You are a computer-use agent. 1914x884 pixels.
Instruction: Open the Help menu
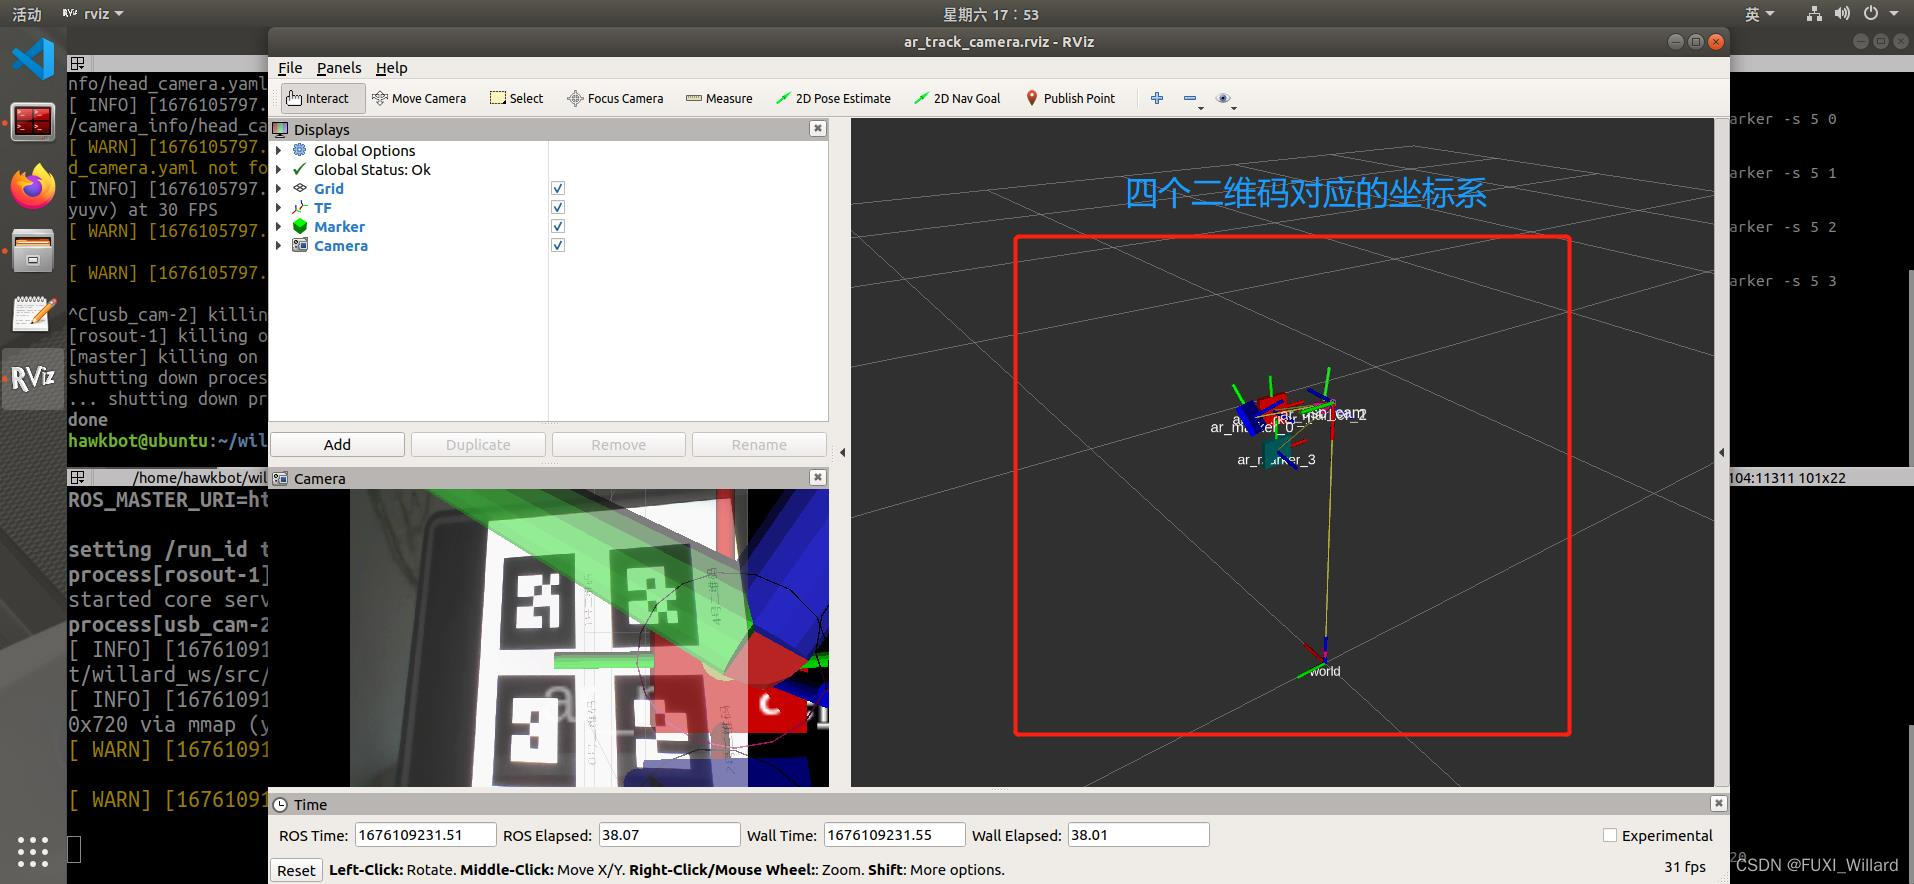[392, 68]
